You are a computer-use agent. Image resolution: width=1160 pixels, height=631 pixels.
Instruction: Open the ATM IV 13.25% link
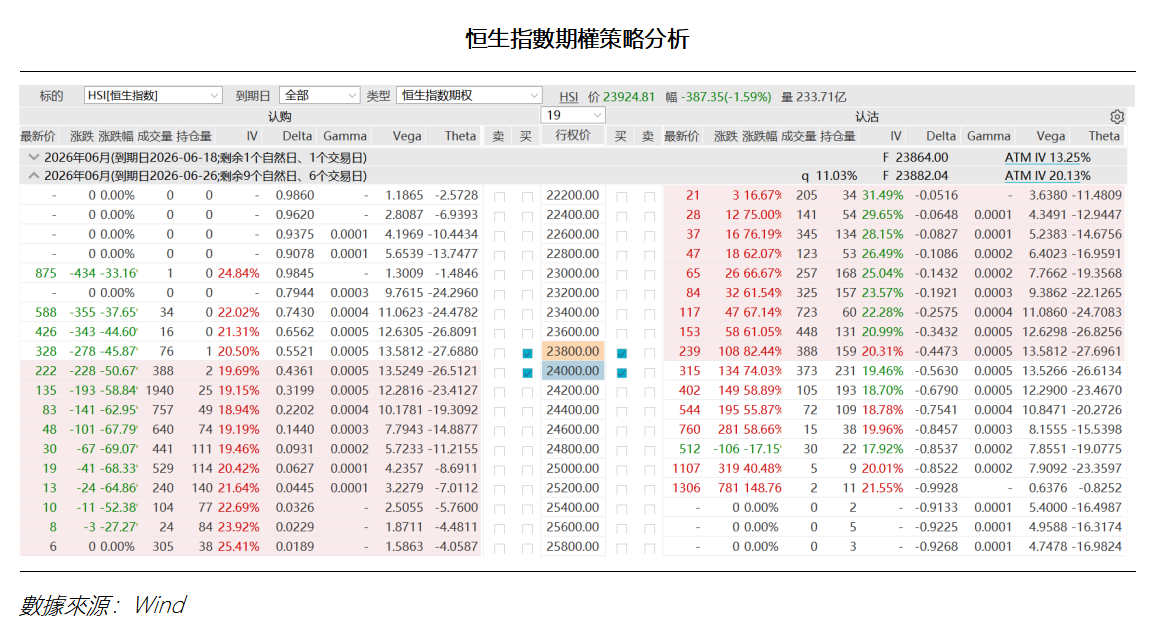point(1047,158)
